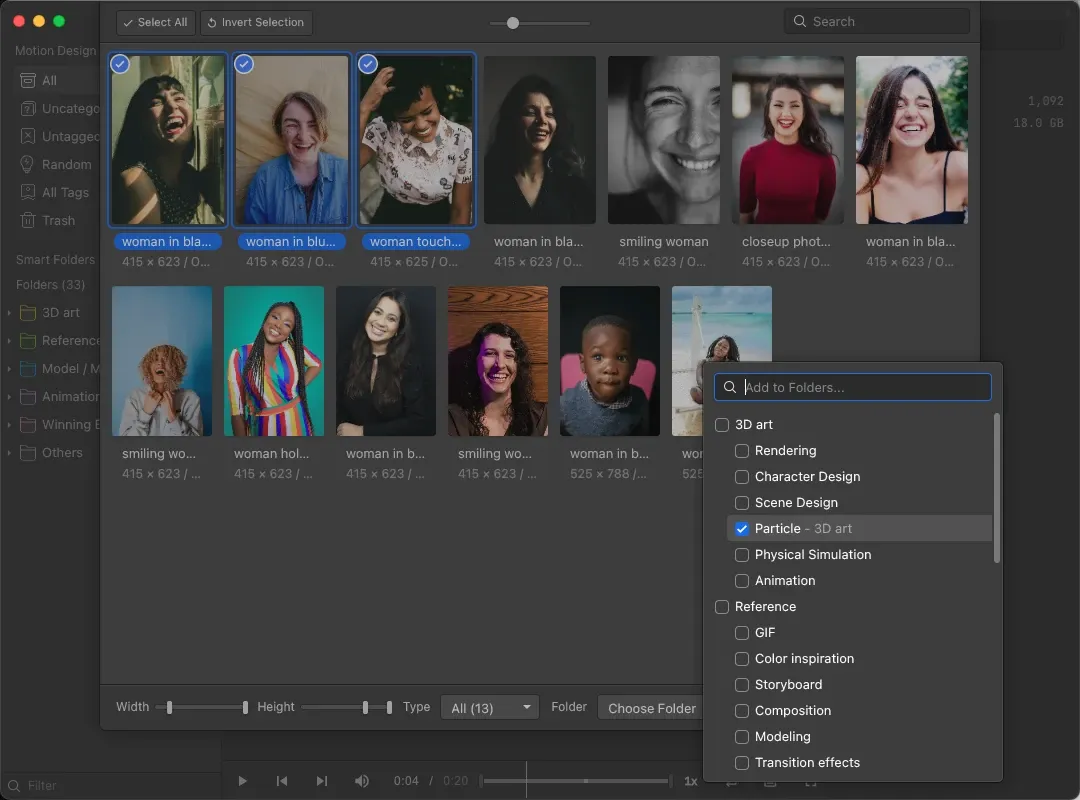The image size is (1080, 800).
Task: Show Untagged items in sidebar
Action: click(58, 136)
